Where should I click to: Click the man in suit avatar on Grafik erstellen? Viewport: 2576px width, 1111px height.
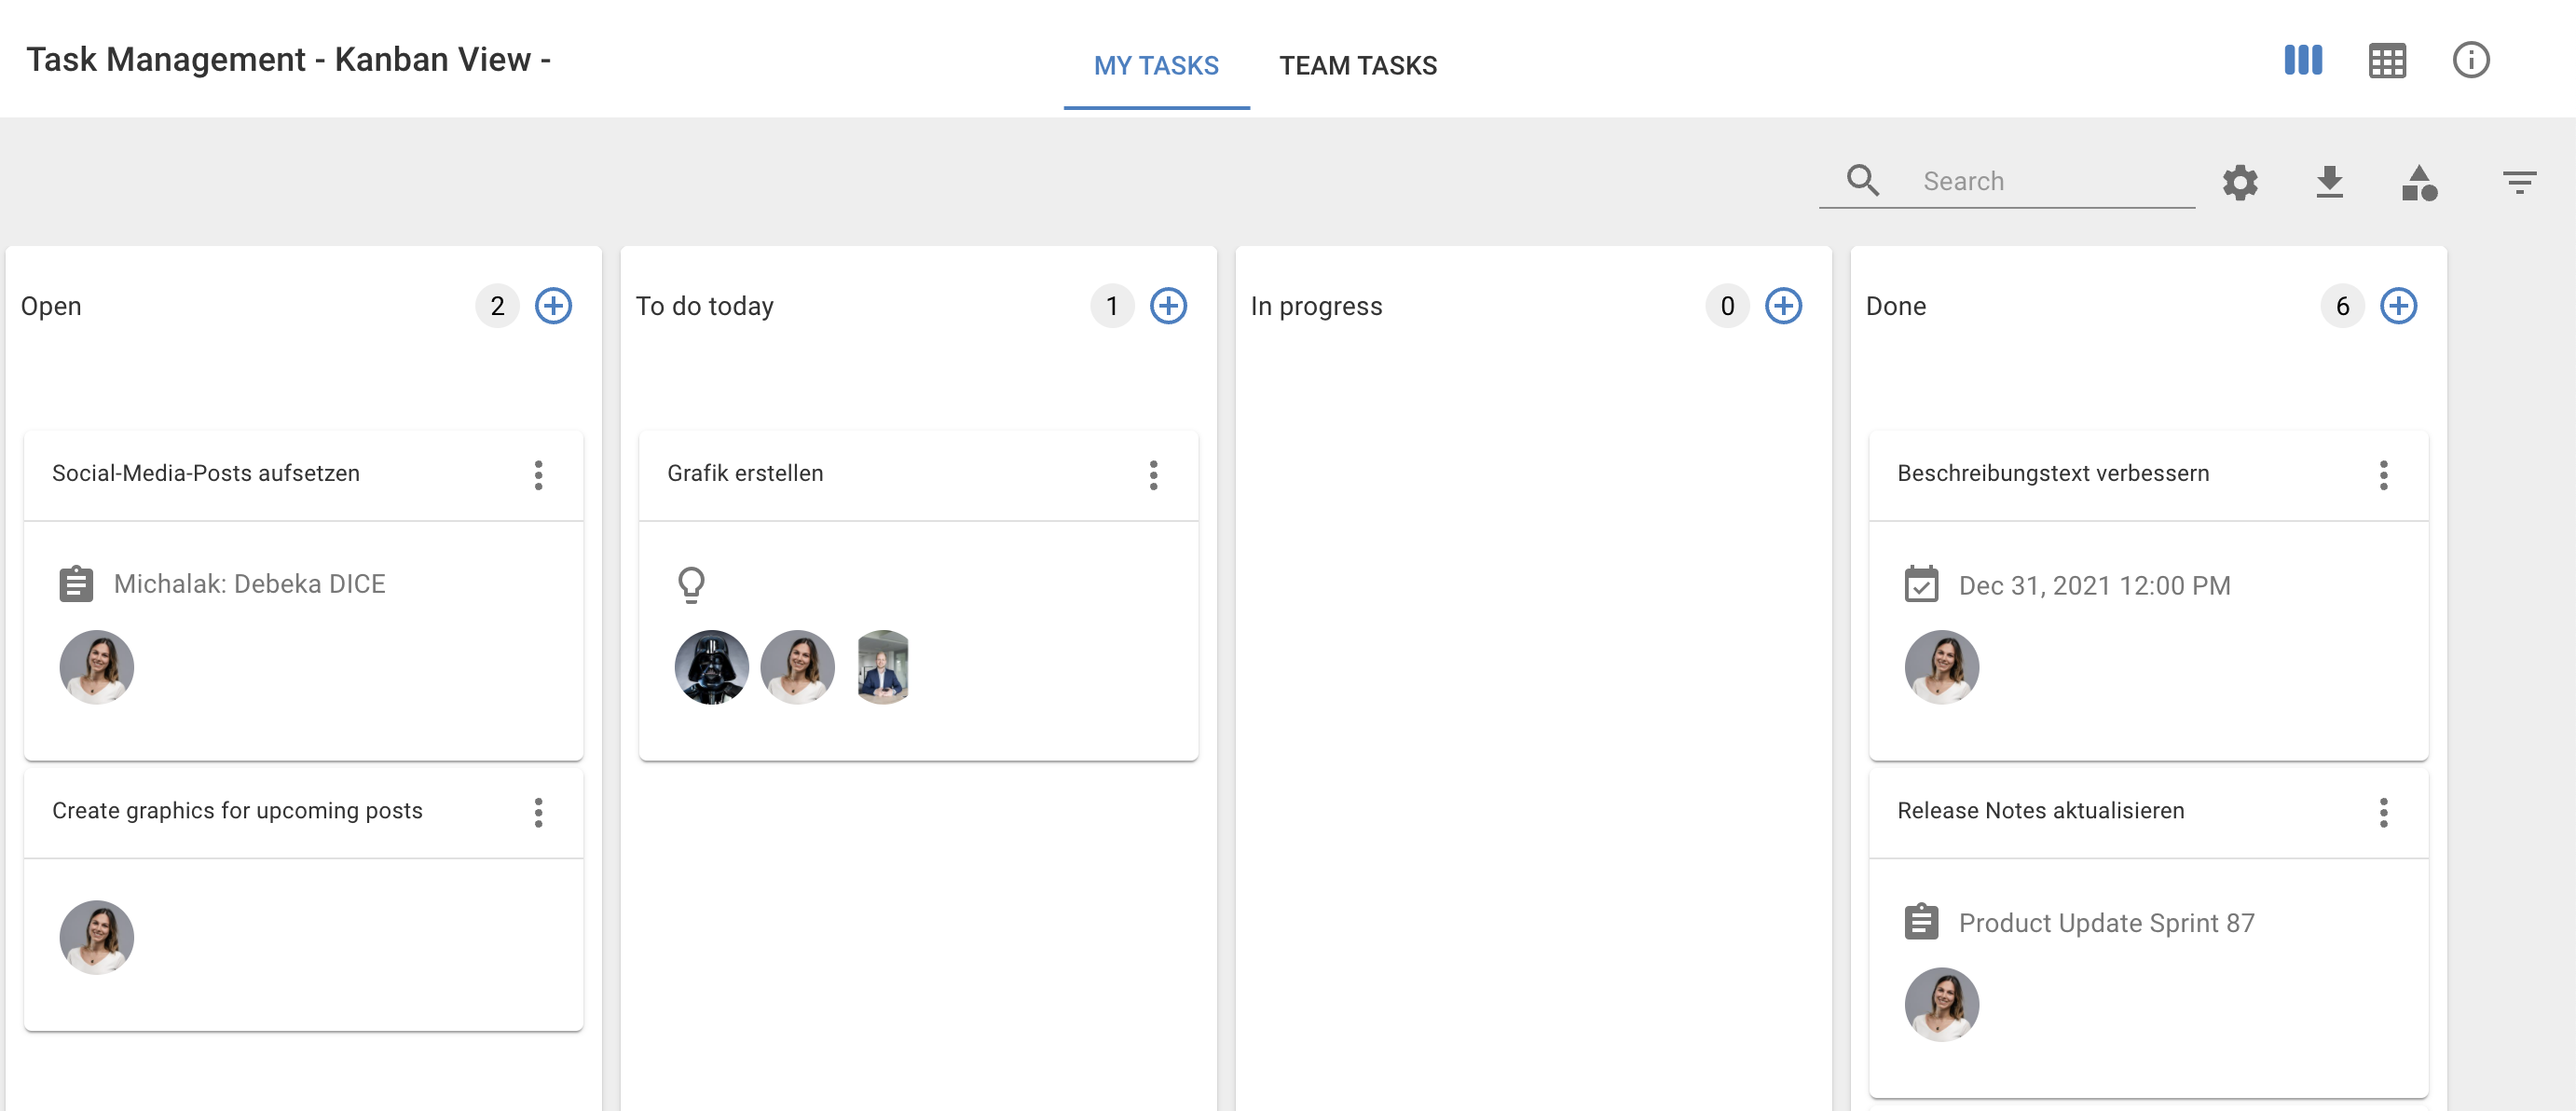tap(883, 667)
